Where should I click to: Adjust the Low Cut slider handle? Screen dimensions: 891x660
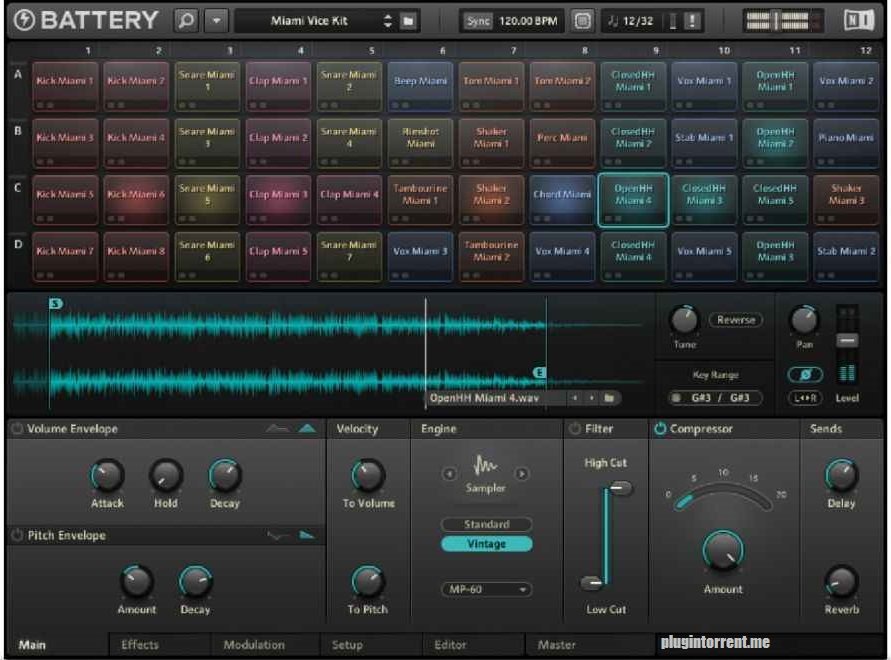[592, 582]
